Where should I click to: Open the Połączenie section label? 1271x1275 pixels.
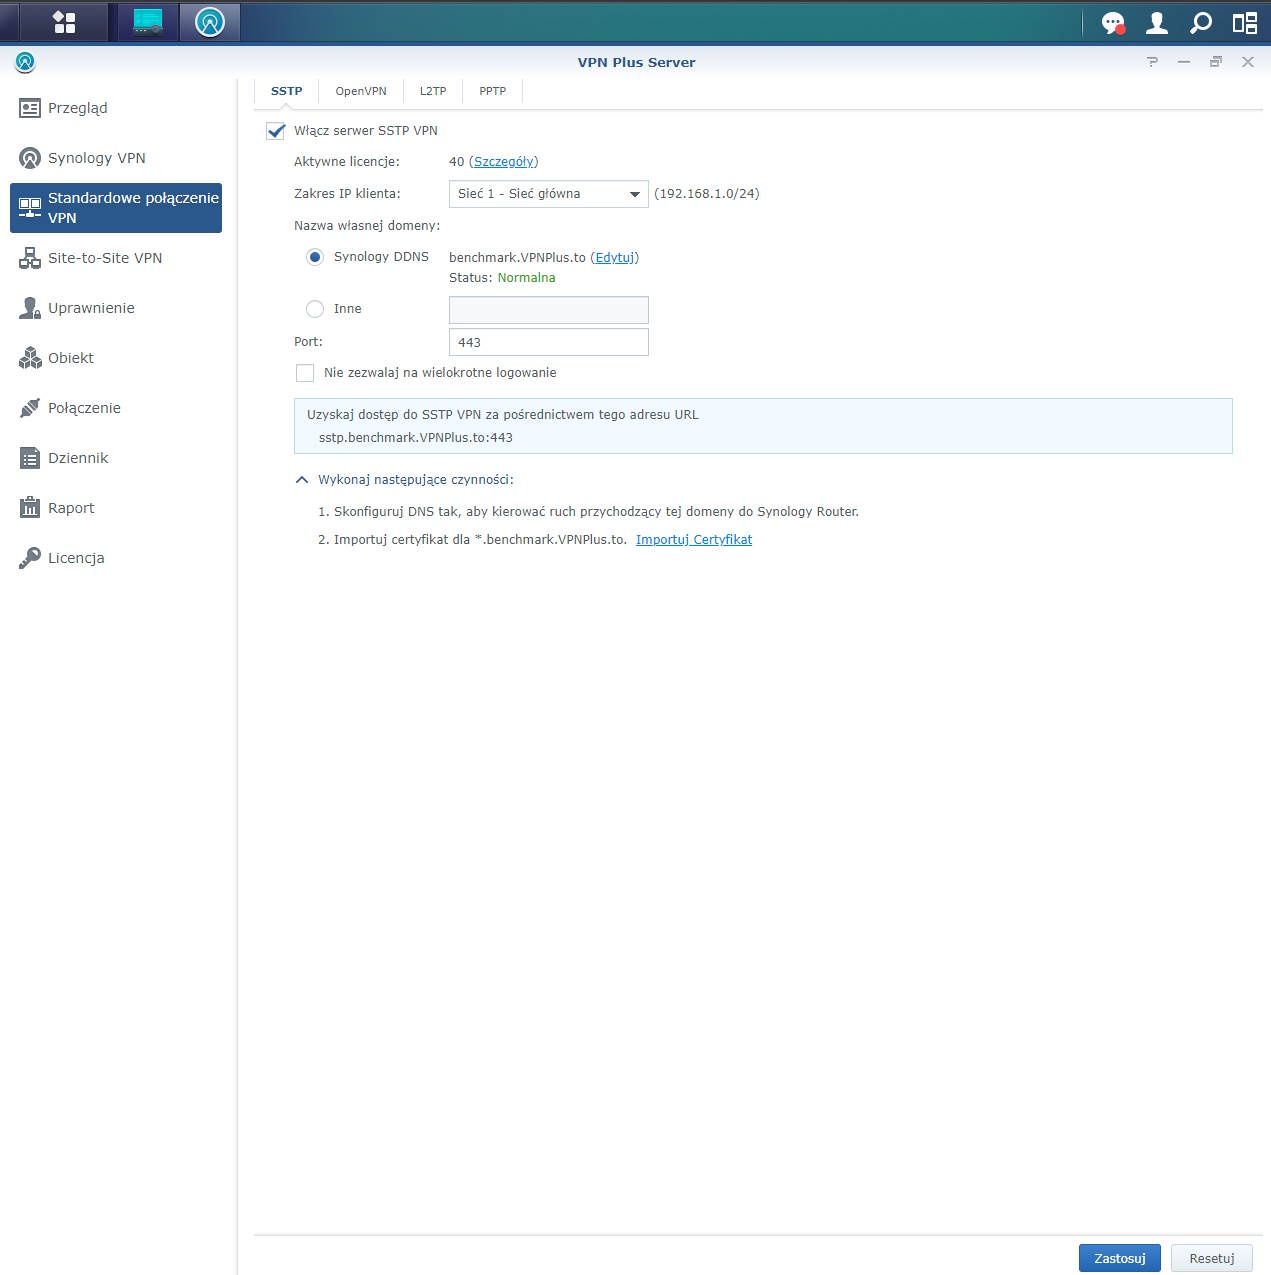pyautogui.click(x=84, y=408)
